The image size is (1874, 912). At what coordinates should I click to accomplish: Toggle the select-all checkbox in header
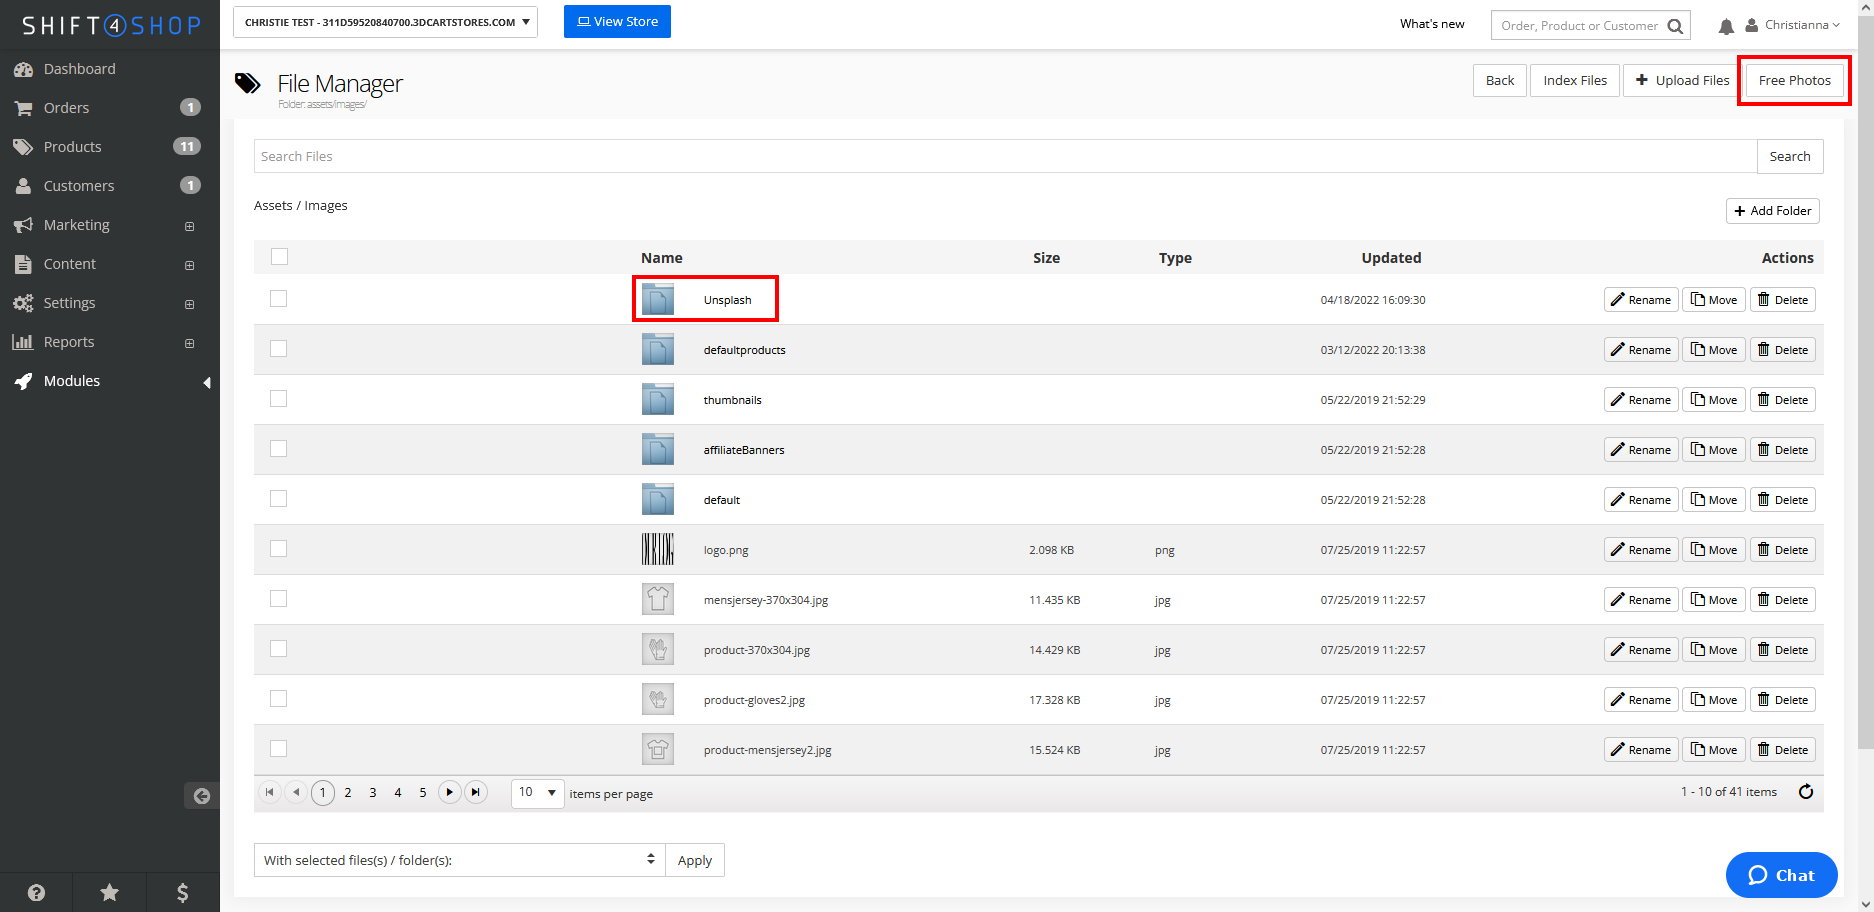click(x=280, y=257)
